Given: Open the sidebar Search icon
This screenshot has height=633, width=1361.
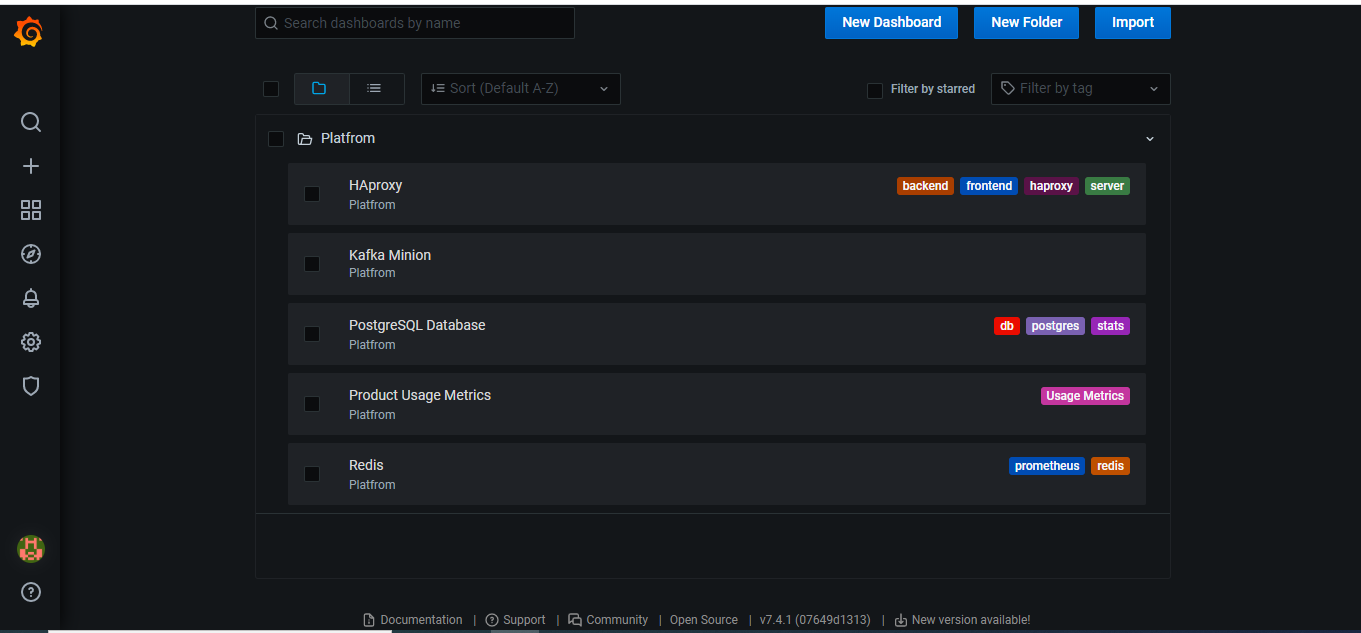Looking at the screenshot, I should (31, 122).
